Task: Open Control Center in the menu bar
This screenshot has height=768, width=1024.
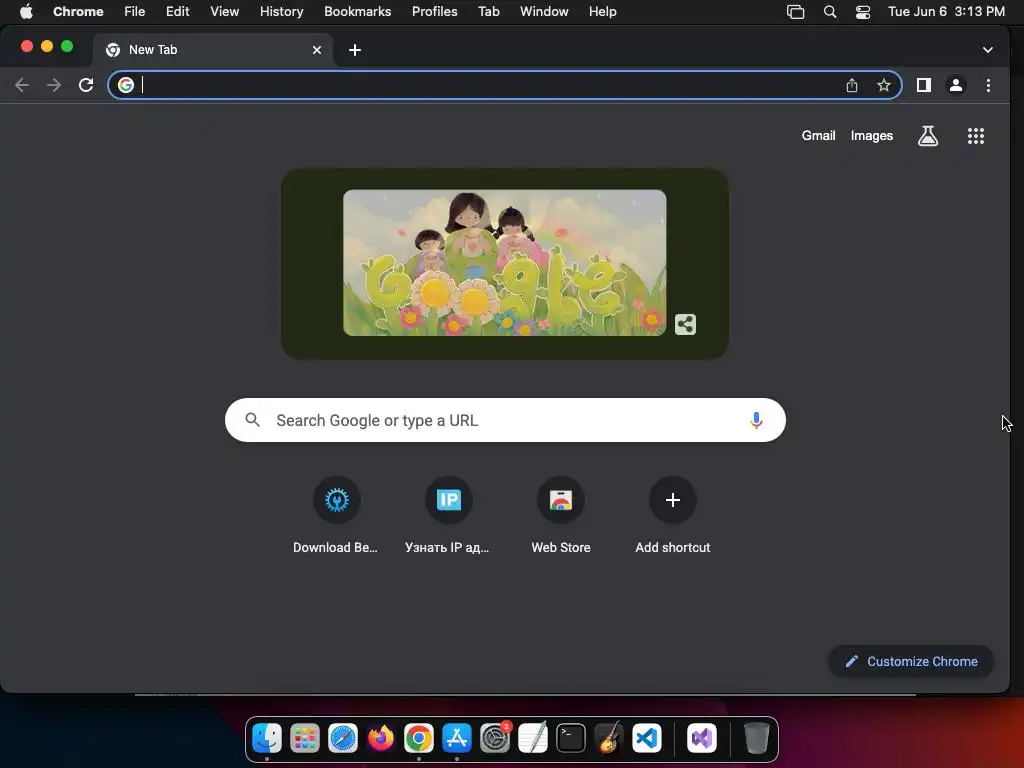Action: point(863,12)
